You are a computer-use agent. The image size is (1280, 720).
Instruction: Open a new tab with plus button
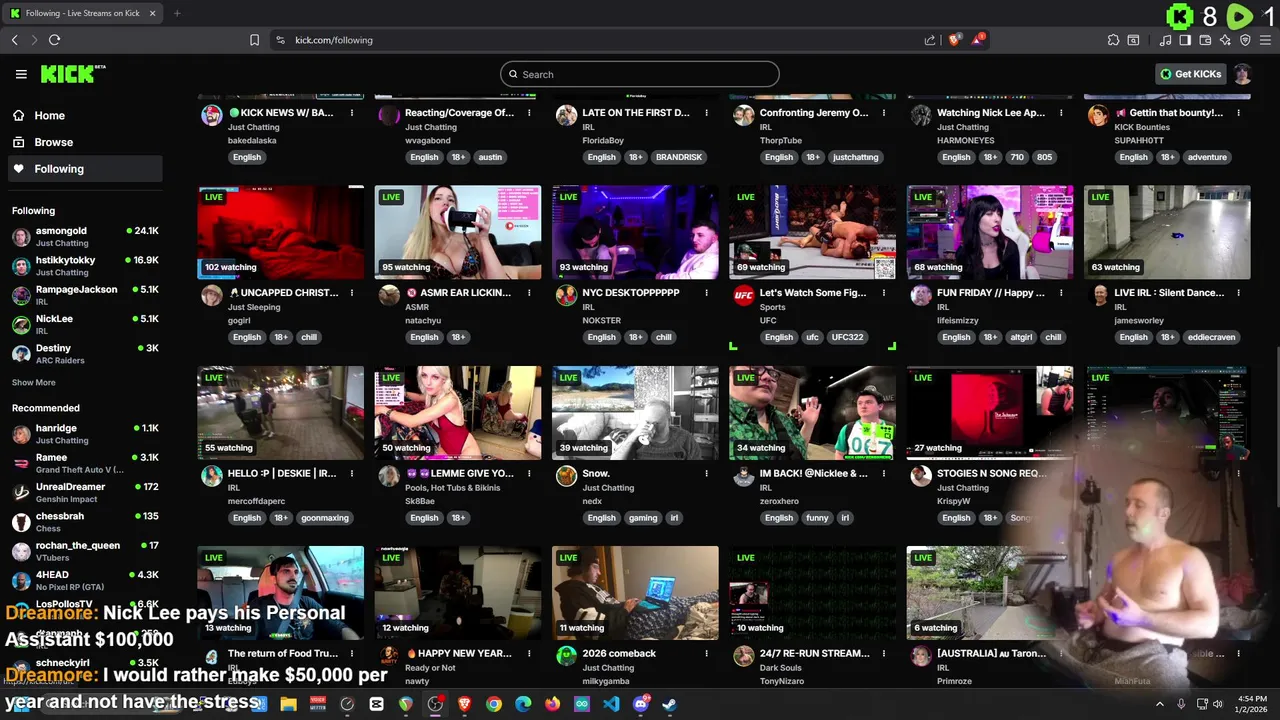coord(177,13)
